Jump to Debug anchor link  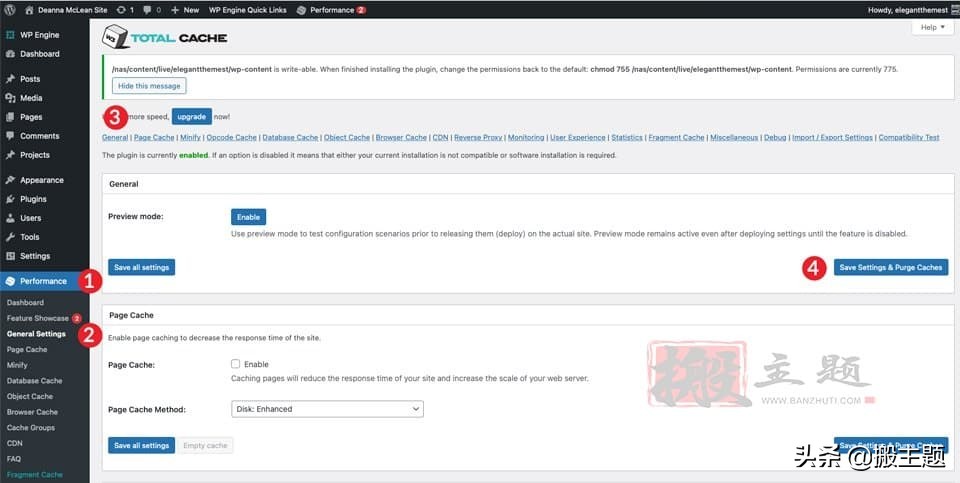pos(775,137)
